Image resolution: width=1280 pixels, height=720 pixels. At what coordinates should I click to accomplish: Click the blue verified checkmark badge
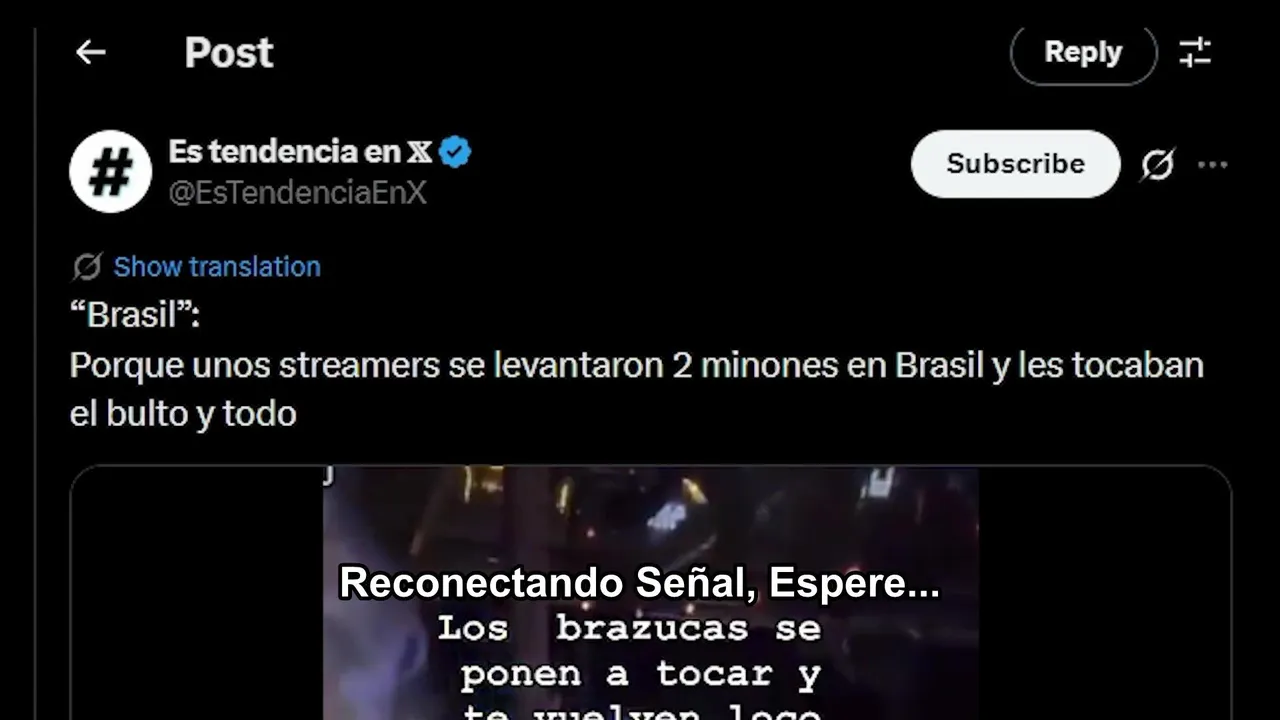(x=455, y=152)
